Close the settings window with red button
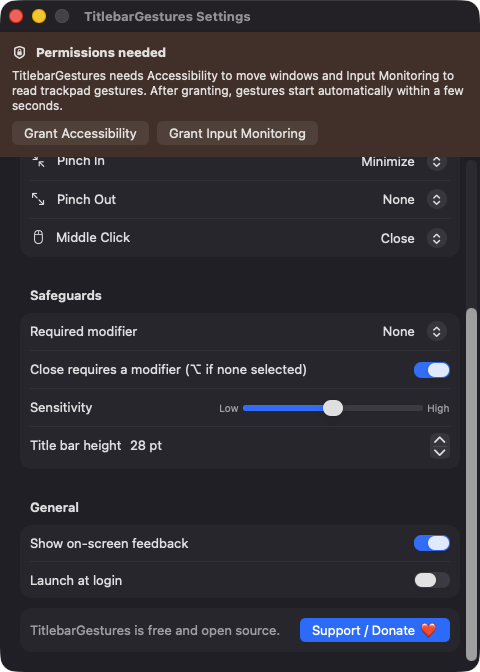The image size is (480, 672). click(16, 16)
